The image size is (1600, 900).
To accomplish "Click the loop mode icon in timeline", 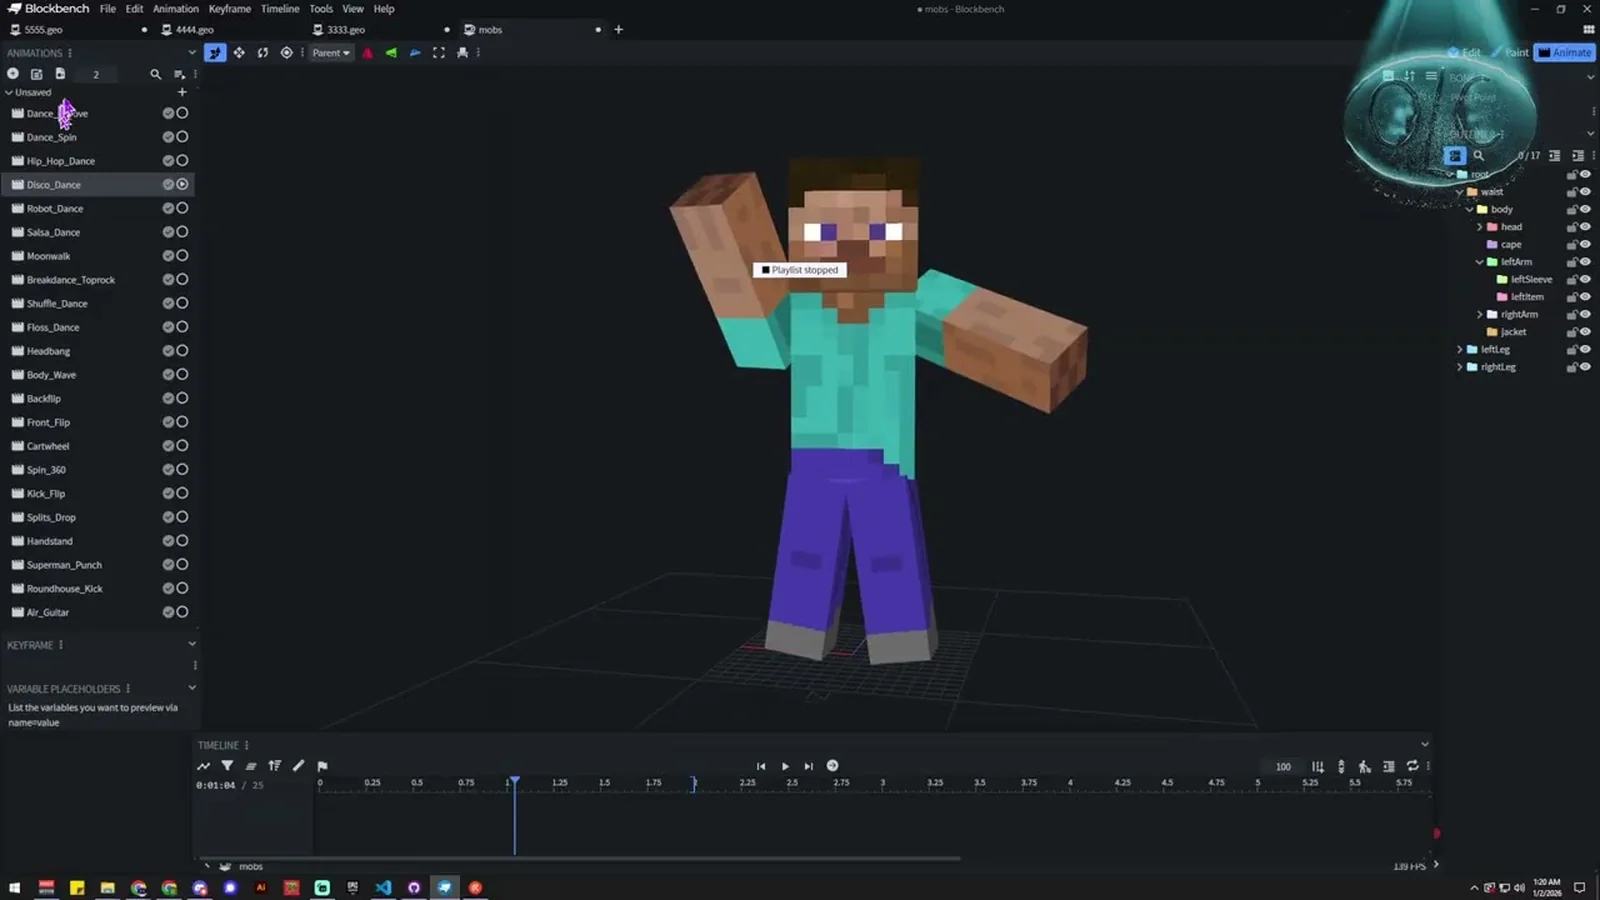I will point(1413,766).
